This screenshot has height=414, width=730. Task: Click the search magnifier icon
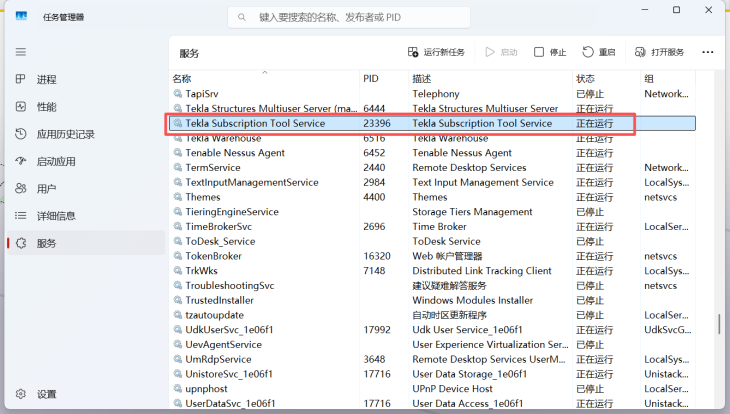[242, 17]
